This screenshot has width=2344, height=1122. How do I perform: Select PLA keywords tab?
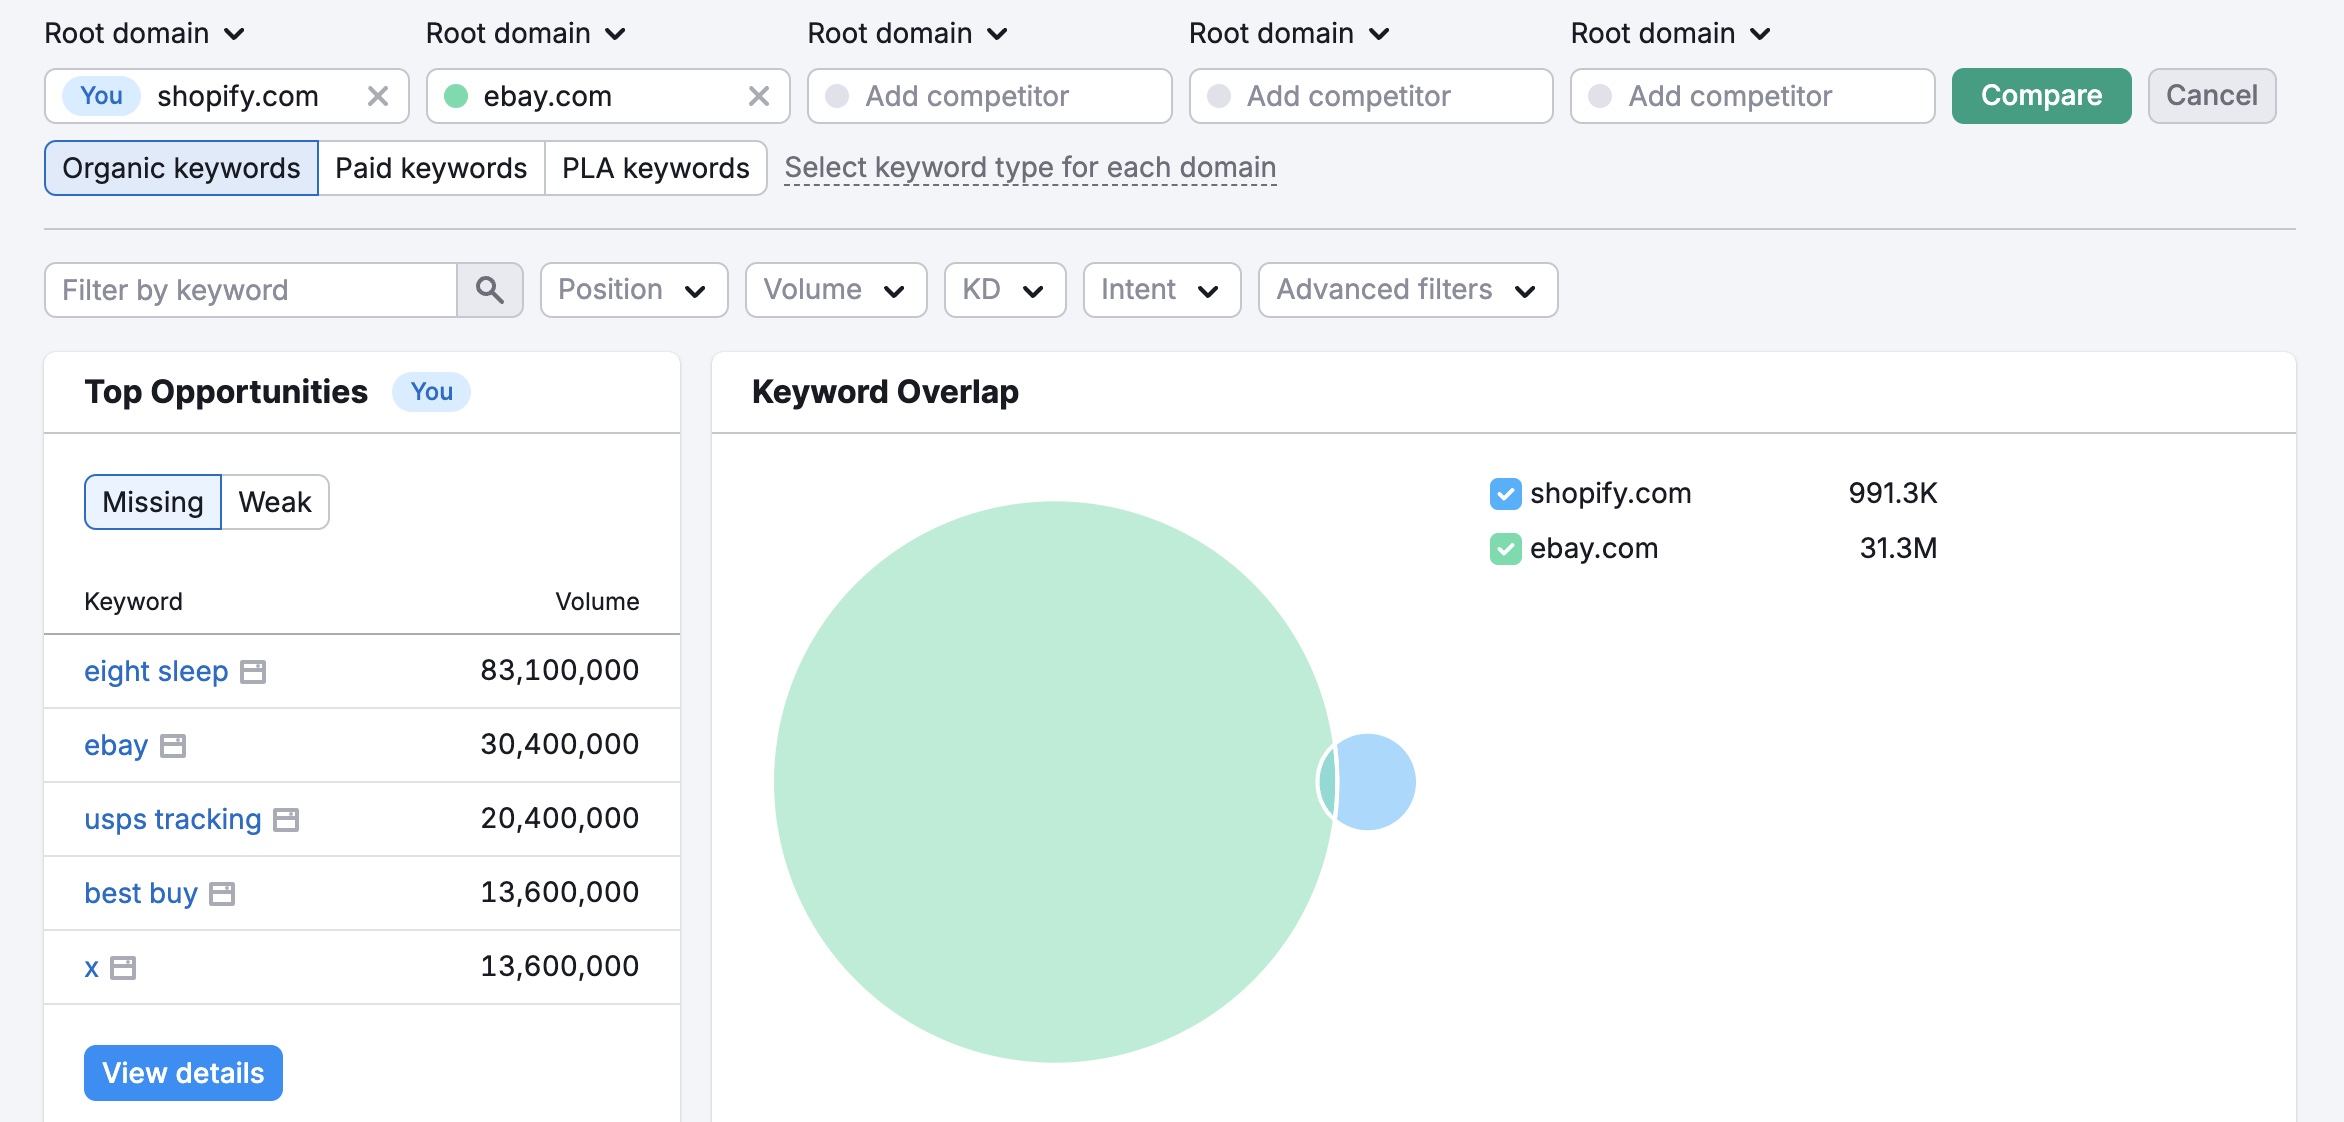(x=656, y=168)
